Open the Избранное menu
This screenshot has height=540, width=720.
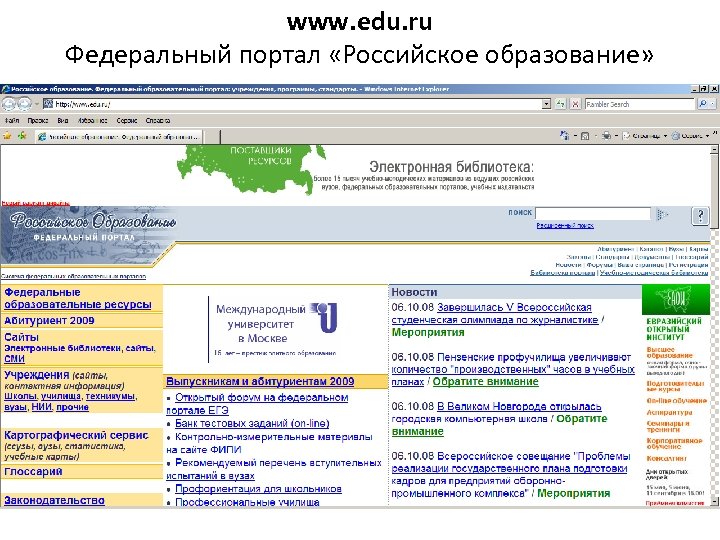click(x=92, y=120)
